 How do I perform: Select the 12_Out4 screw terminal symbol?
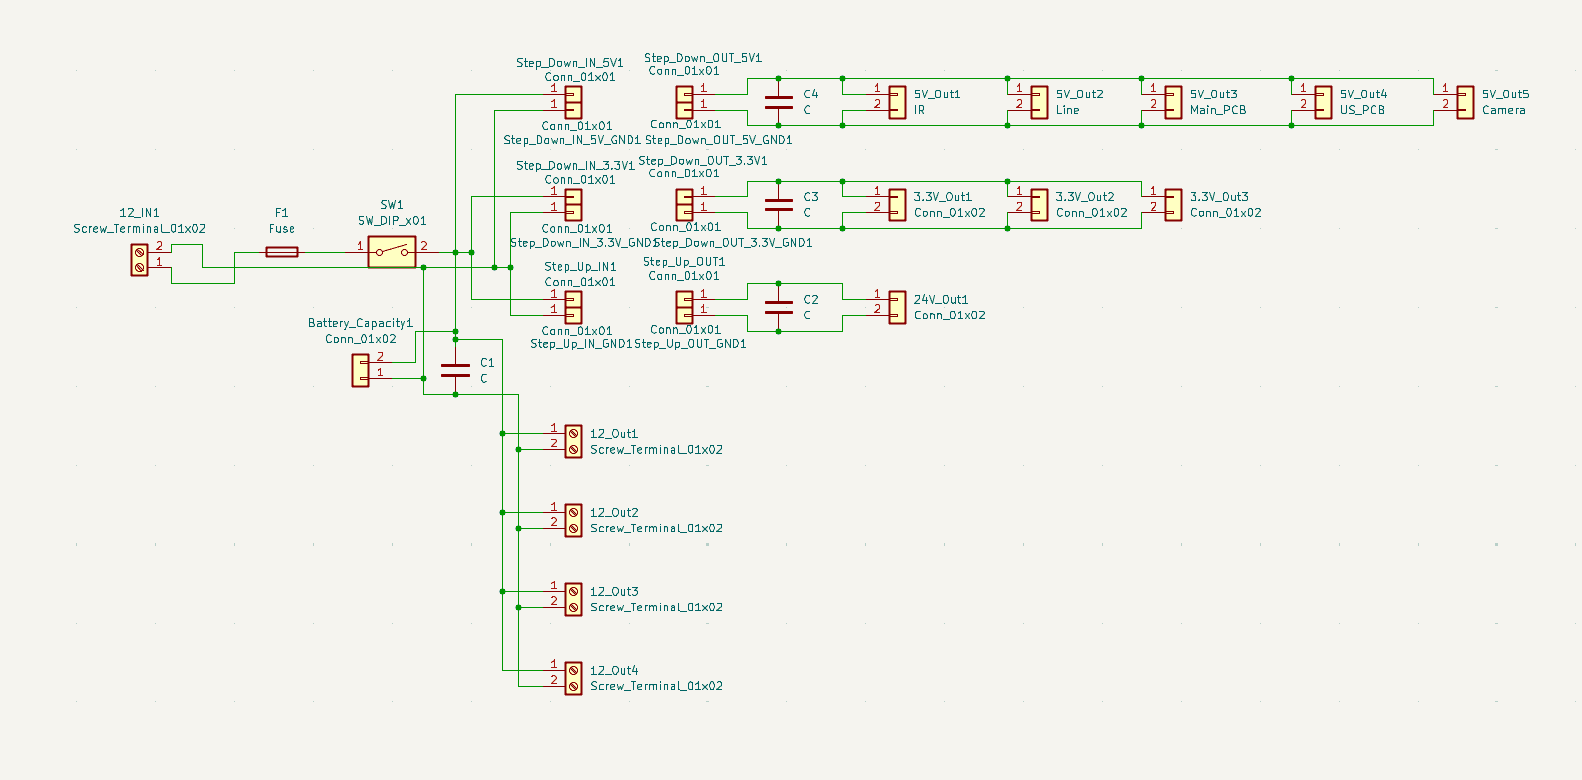coord(573,678)
